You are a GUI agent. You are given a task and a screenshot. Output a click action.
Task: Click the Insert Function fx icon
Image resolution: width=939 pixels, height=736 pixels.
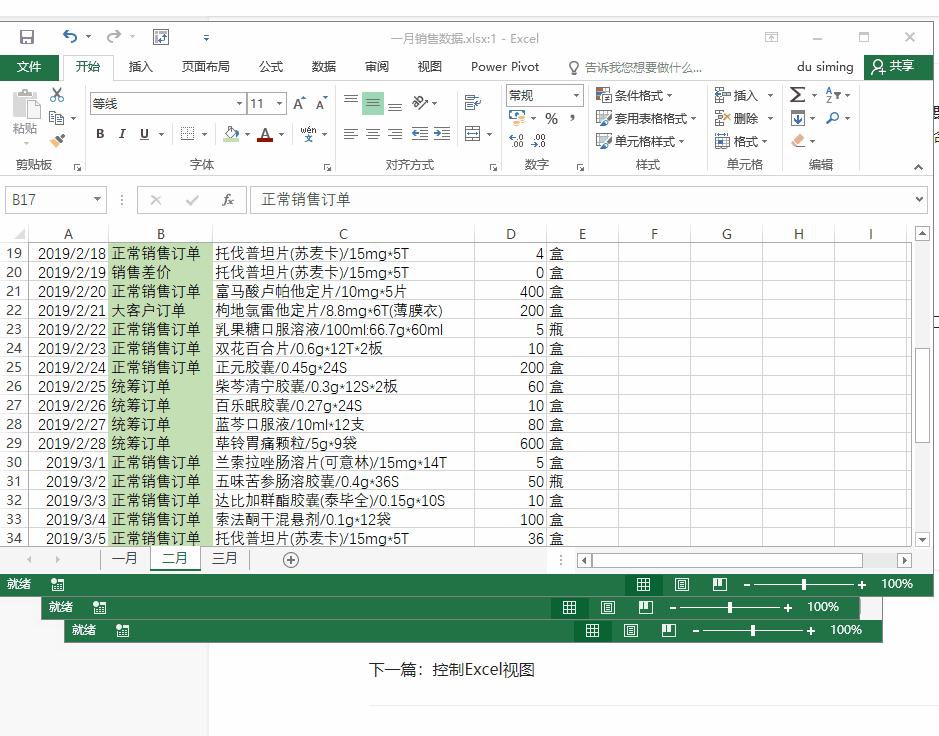click(x=227, y=199)
